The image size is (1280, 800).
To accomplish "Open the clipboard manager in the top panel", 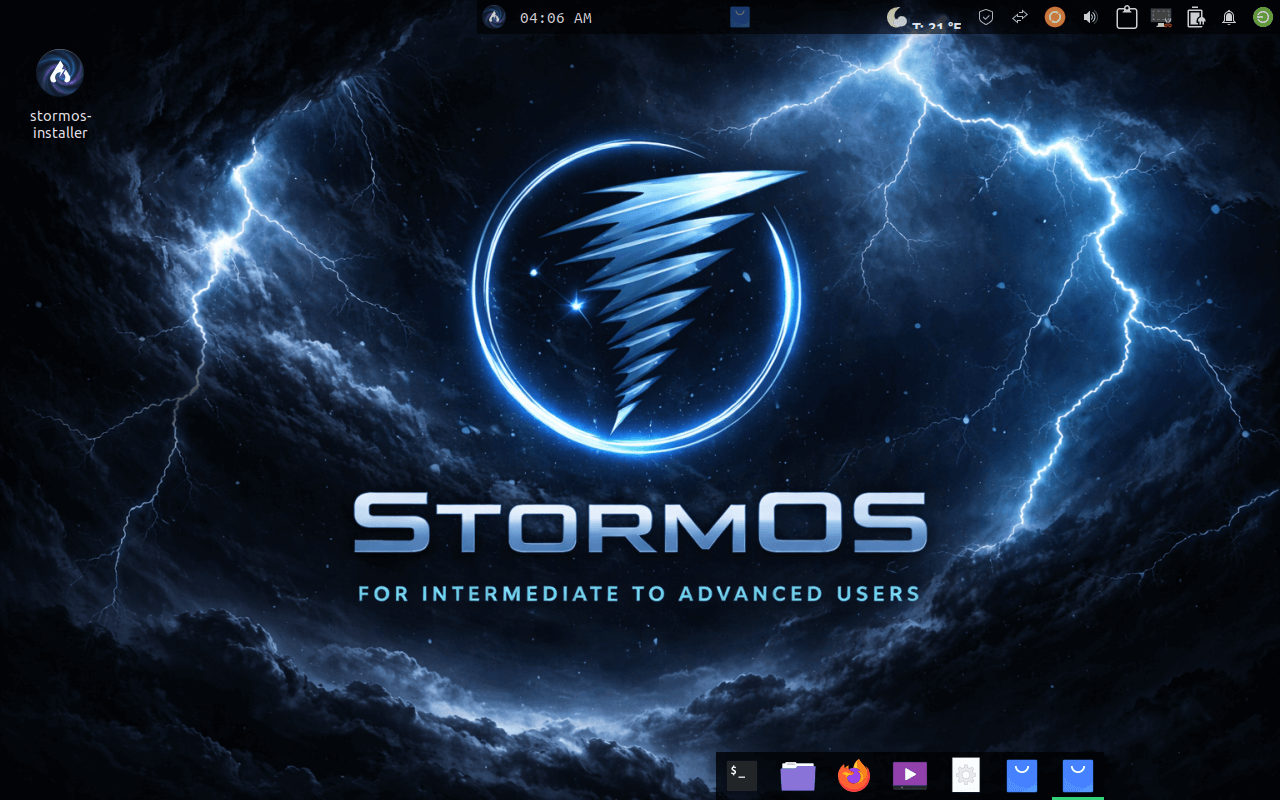I will click(1125, 17).
